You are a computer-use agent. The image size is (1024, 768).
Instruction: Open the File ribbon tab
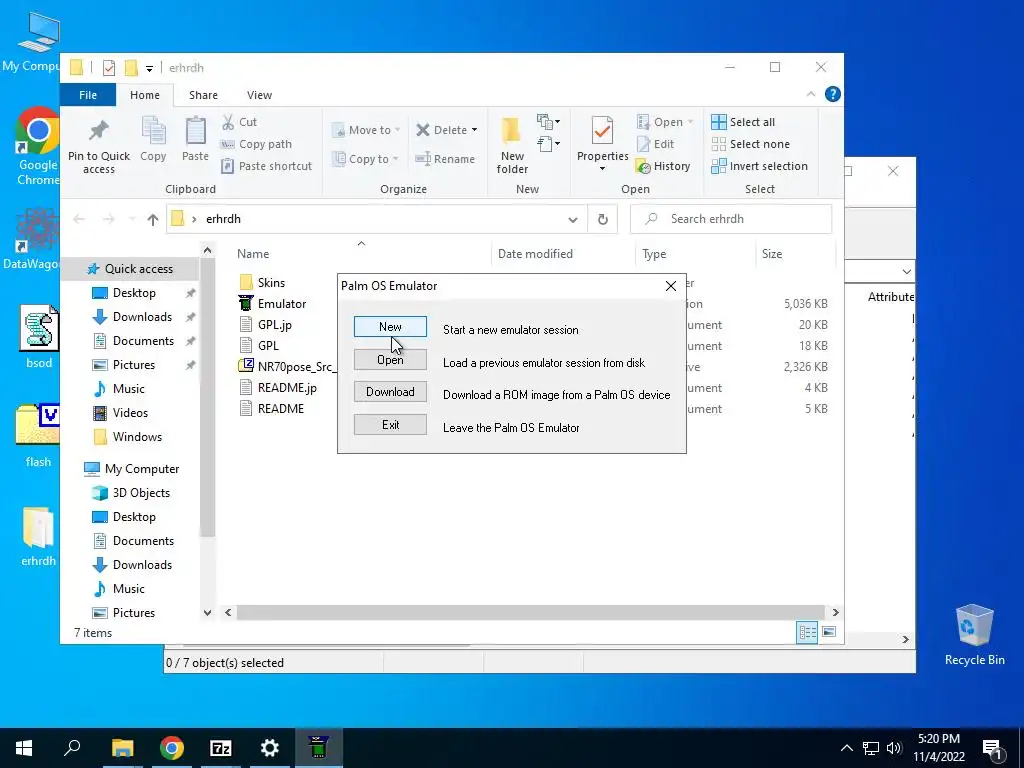click(x=88, y=95)
